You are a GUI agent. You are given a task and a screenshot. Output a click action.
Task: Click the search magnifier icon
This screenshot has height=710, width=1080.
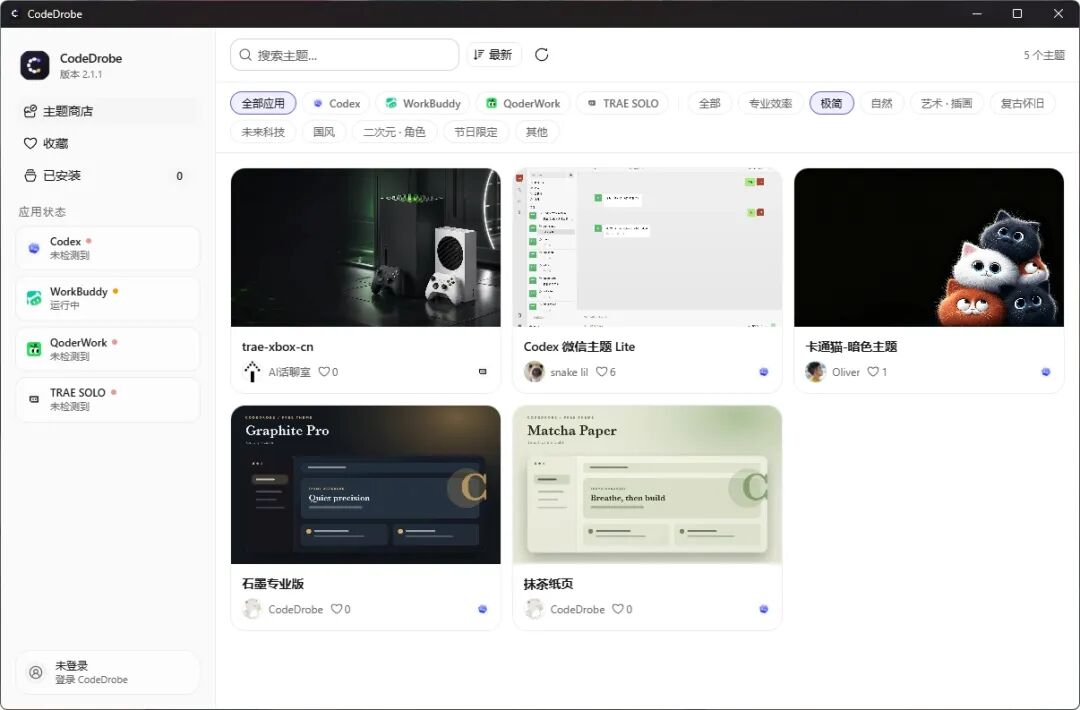pos(245,54)
